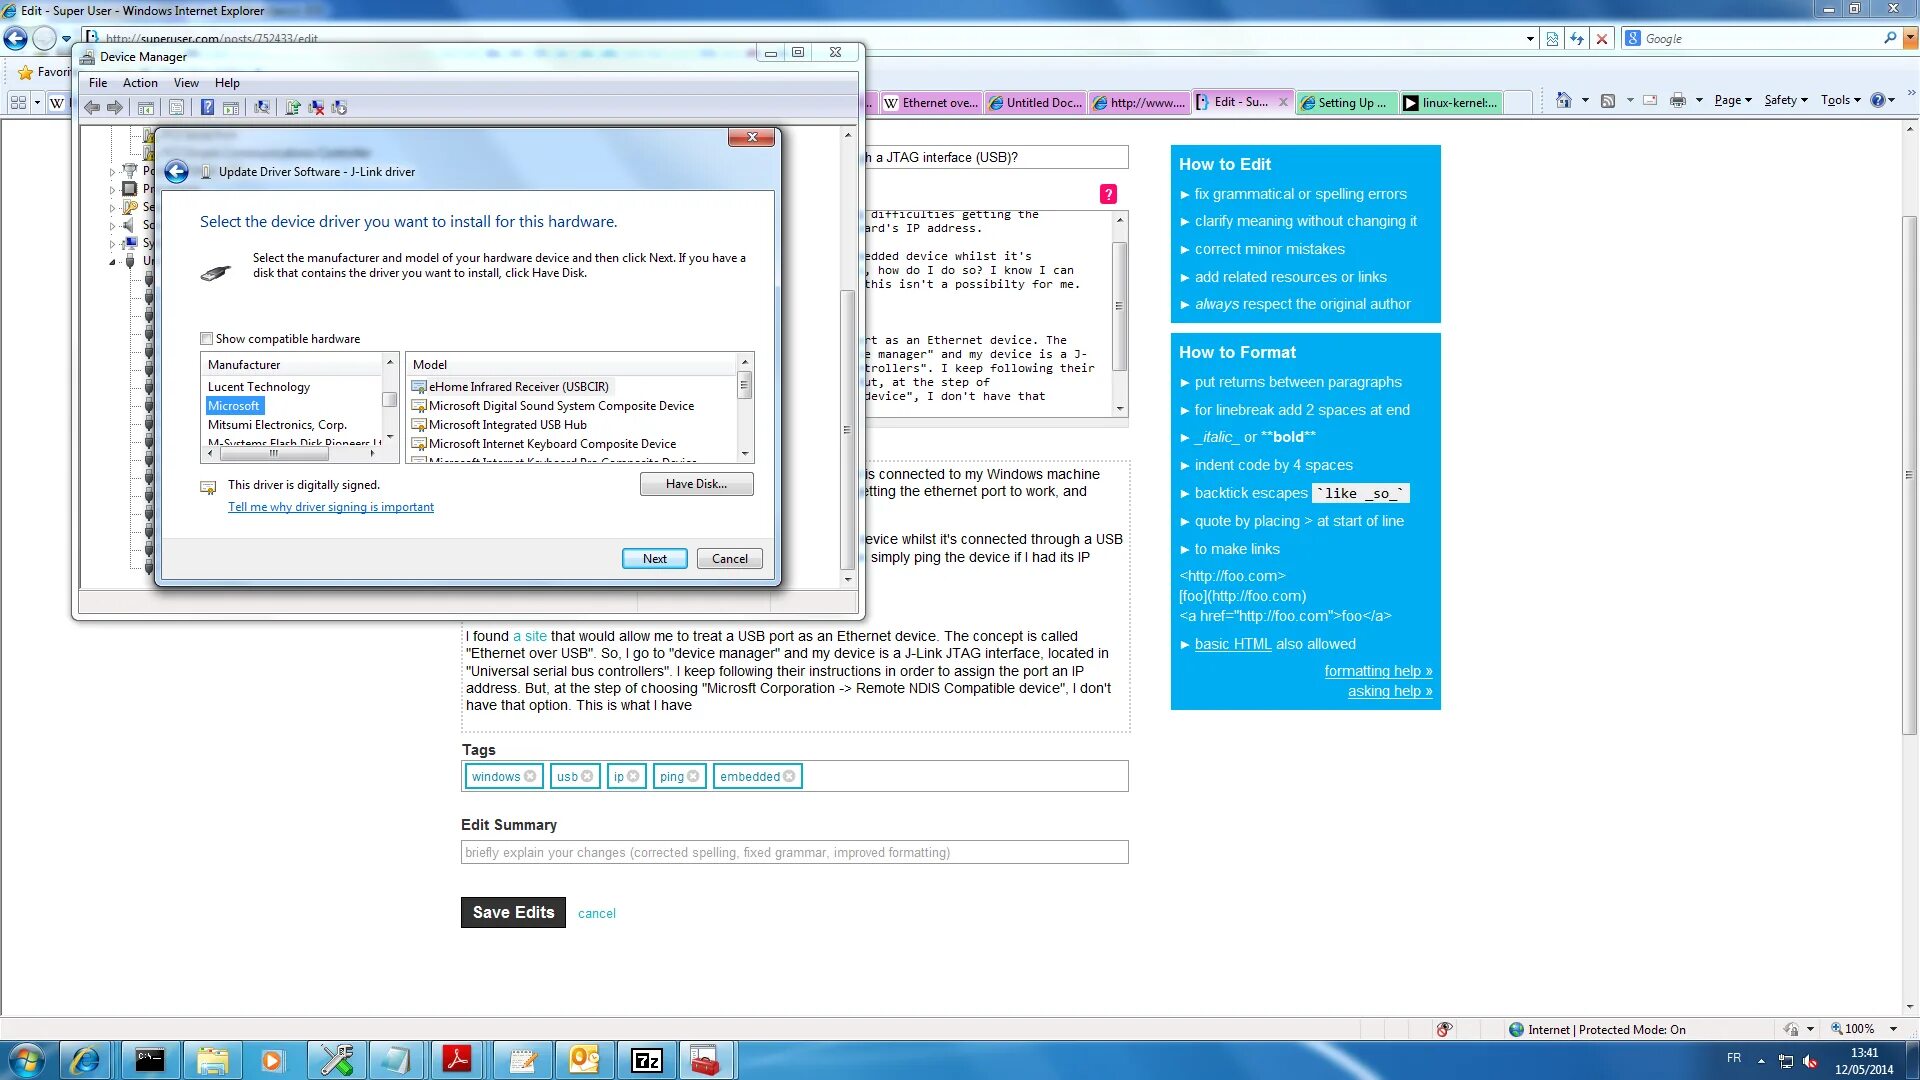Click the cancel link beside Save Edits
Viewport: 1920px width, 1080px height.
pos(596,913)
